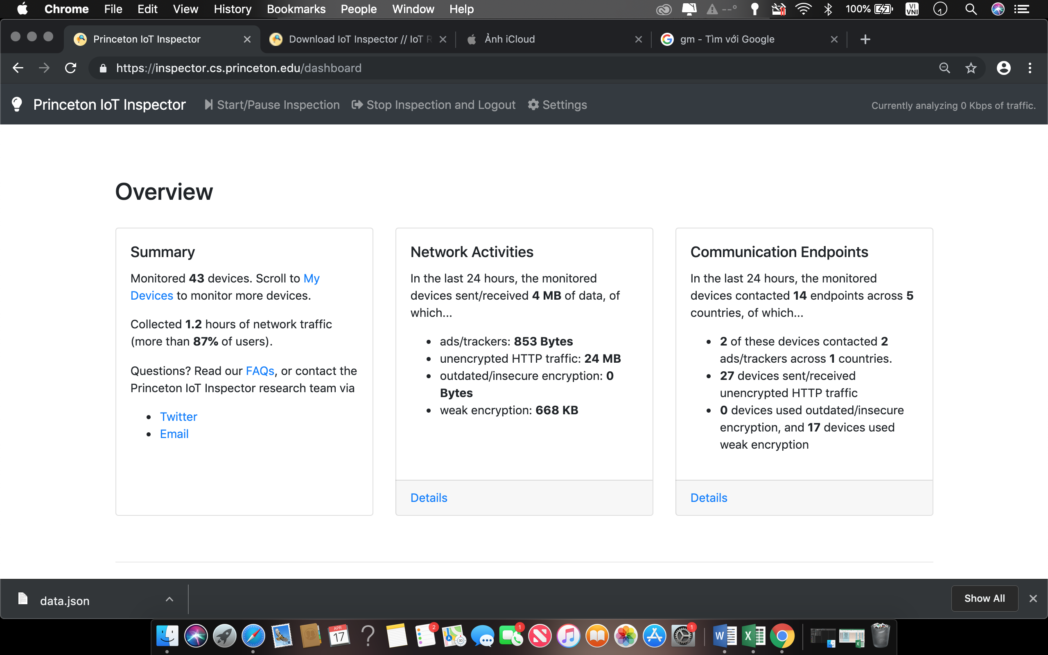Open the Help menu
The image size is (1048, 655).
point(461,9)
